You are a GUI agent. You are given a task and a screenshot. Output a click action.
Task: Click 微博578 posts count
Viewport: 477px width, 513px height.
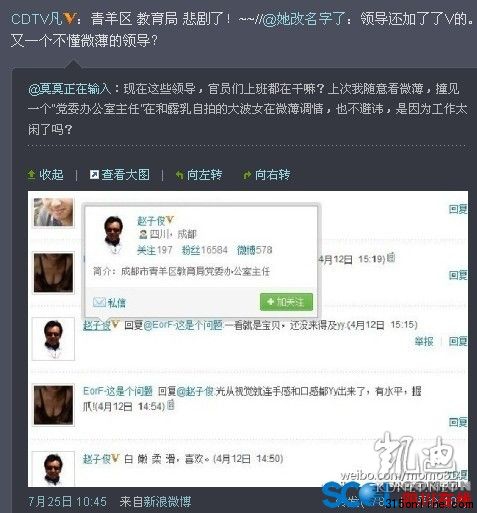254,250
